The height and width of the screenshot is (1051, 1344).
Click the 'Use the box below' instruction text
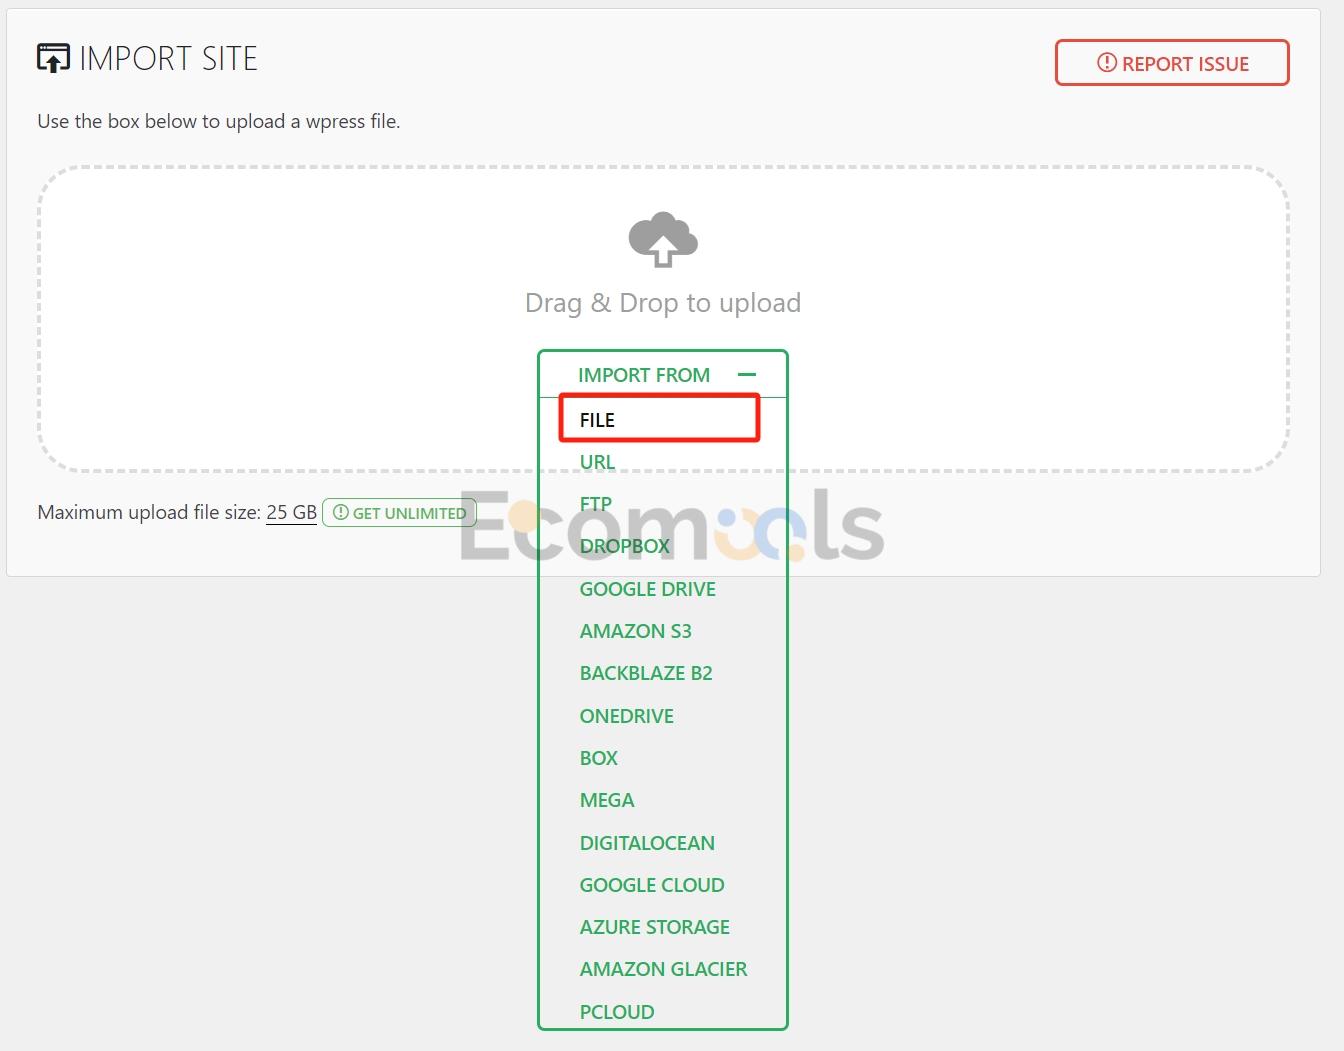(219, 121)
